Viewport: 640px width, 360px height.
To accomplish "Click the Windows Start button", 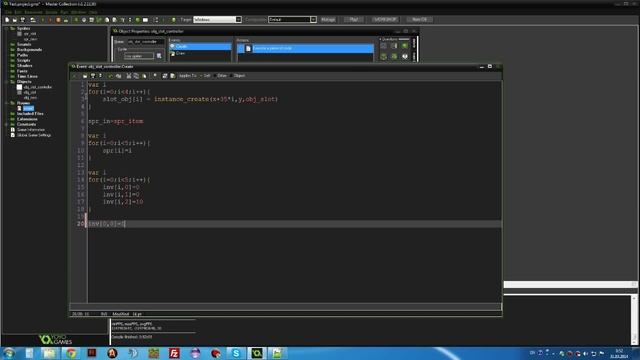I will point(9,353).
